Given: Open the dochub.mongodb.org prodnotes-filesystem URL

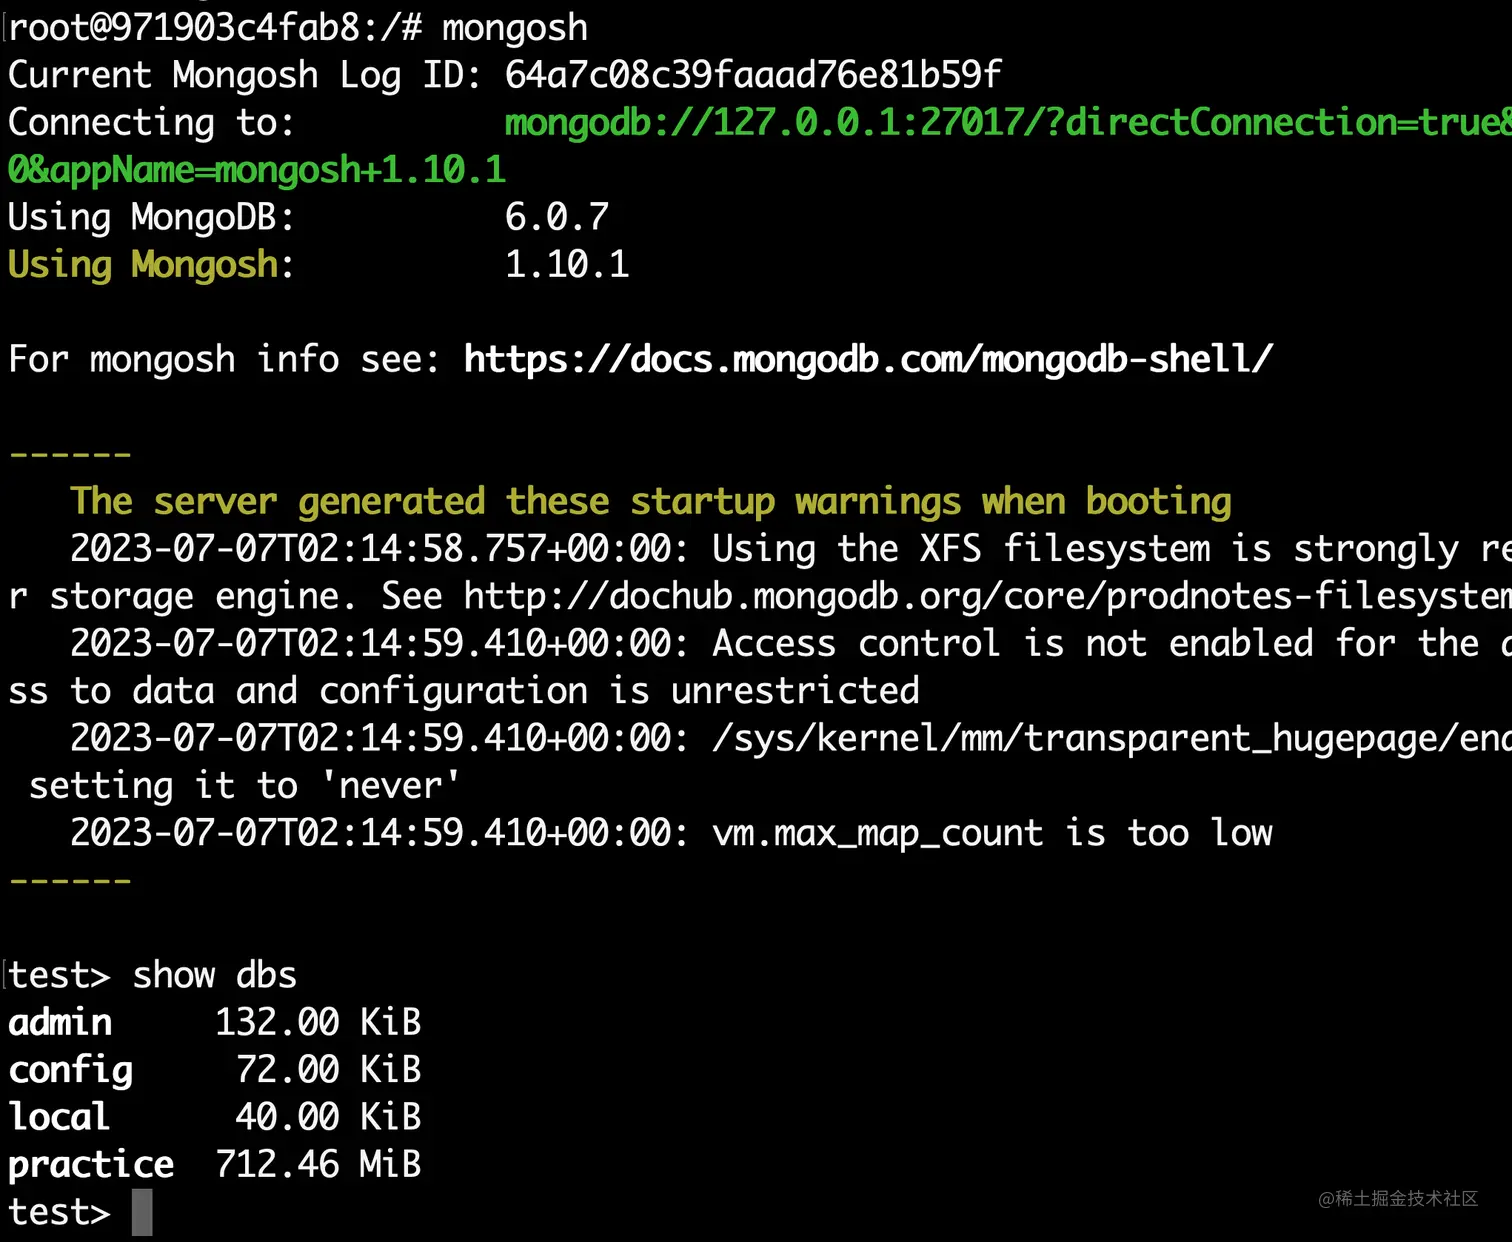Looking at the screenshot, I should (x=988, y=596).
